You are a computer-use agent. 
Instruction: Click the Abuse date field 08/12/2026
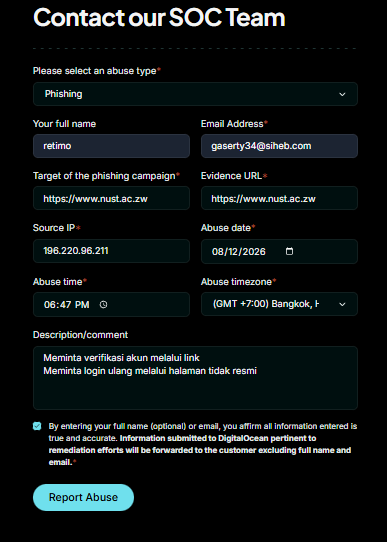pyautogui.click(x=279, y=251)
